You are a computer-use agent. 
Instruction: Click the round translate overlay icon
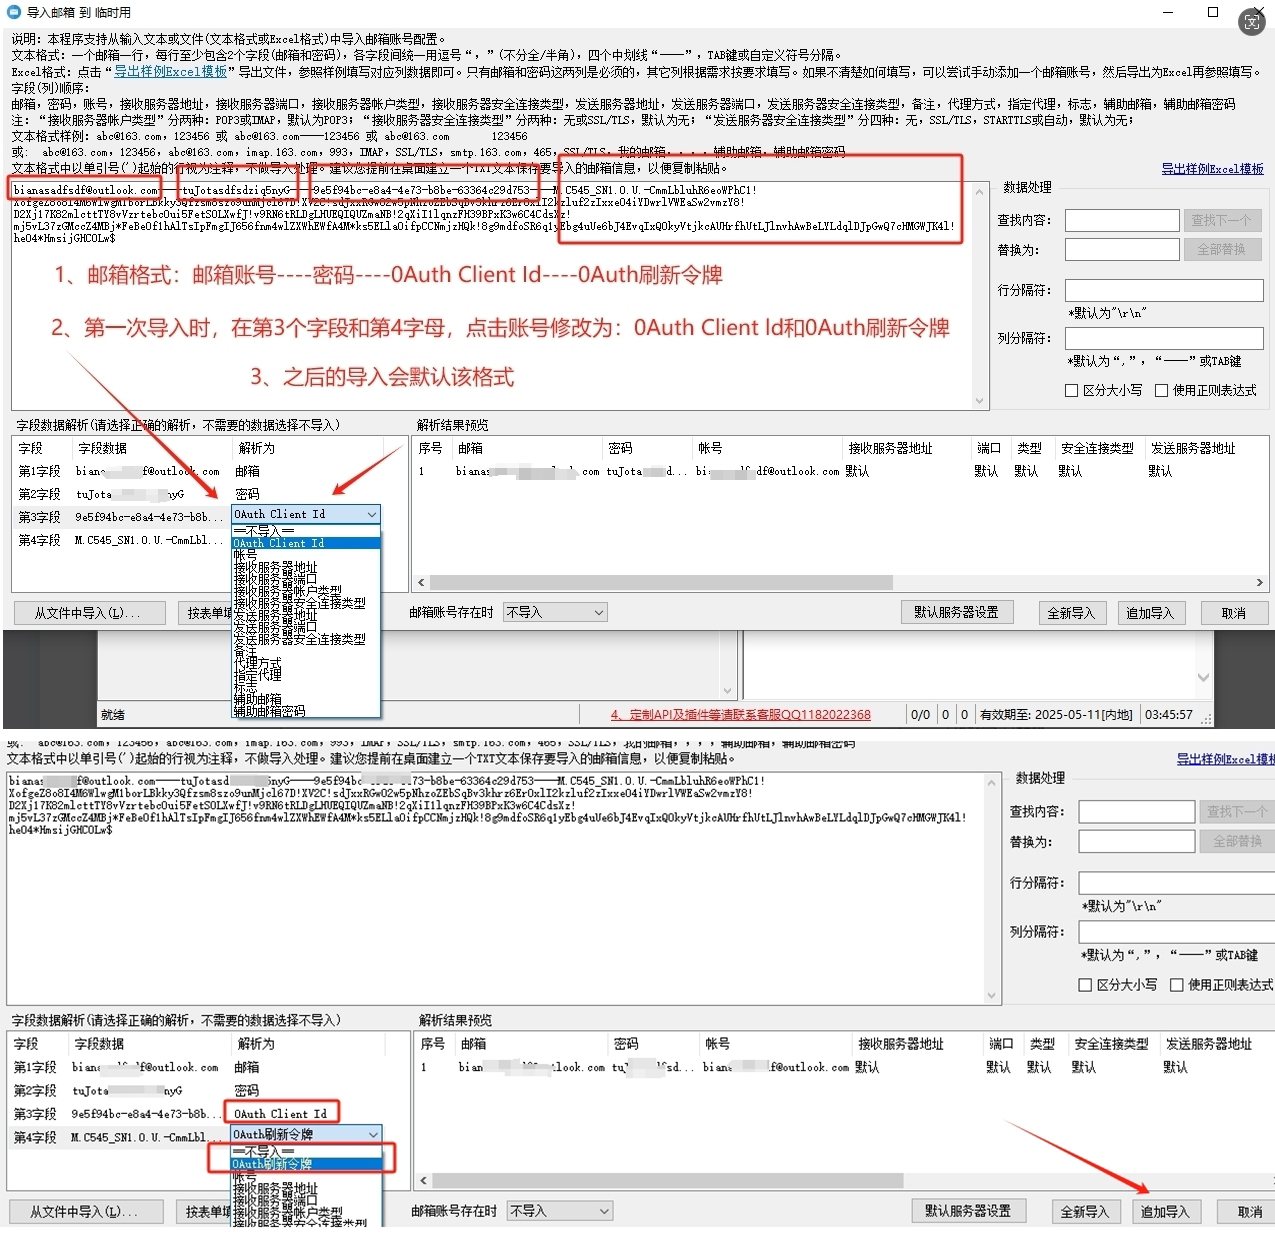(x=1252, y=22)
